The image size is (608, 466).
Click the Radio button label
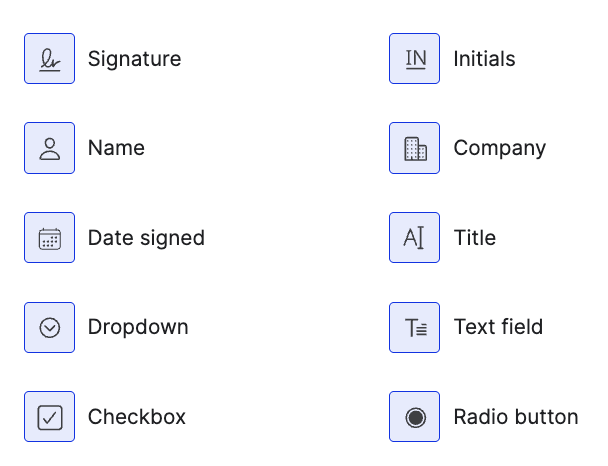(515, 417)
